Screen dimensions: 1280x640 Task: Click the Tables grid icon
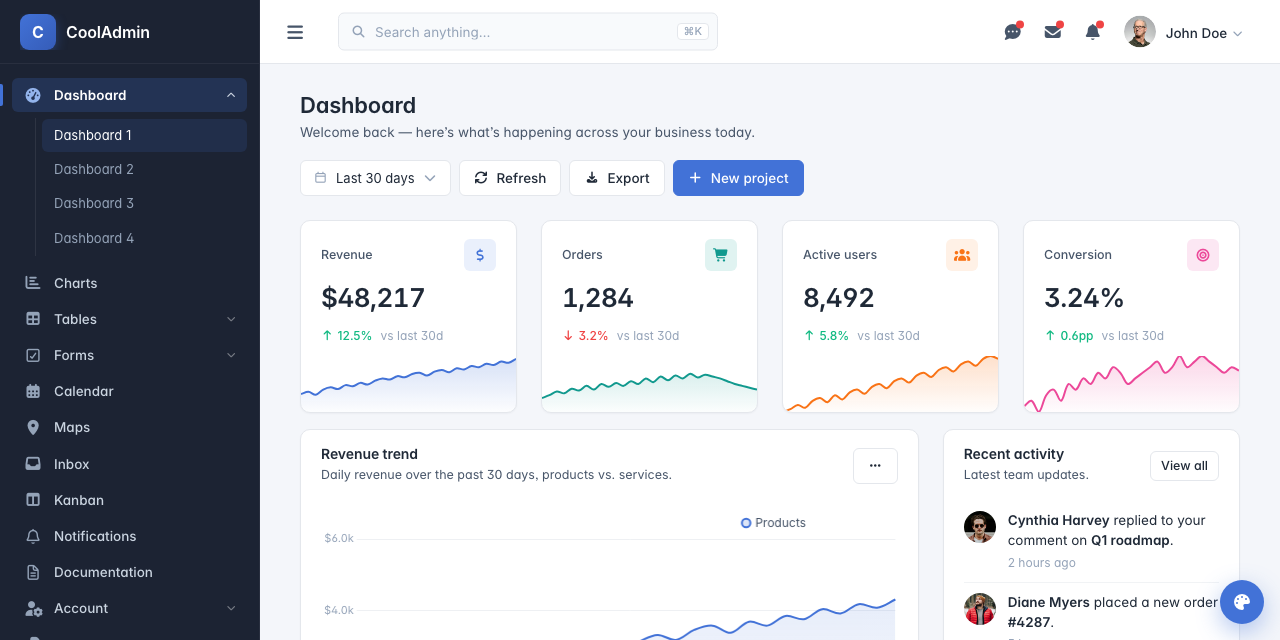point(33,319)
